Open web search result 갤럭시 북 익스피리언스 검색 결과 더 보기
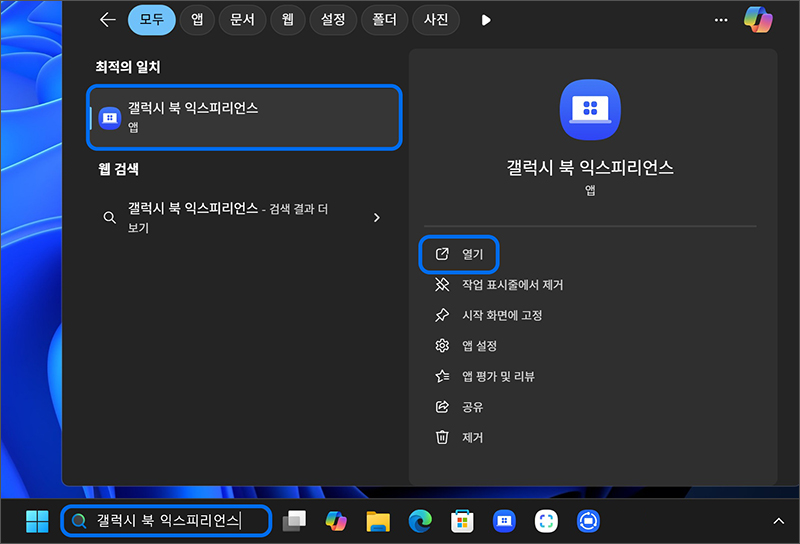The width and height of the screenshot is (800, 544). pos(244,217)
